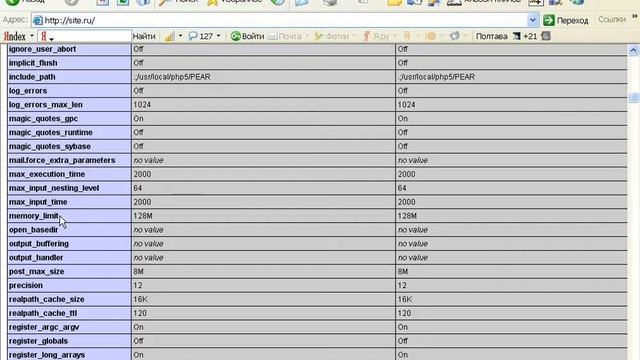Click the register_argc_argv directive cell
The width and height of the screenshot is (640, 360).
click(x=69, y=327)
